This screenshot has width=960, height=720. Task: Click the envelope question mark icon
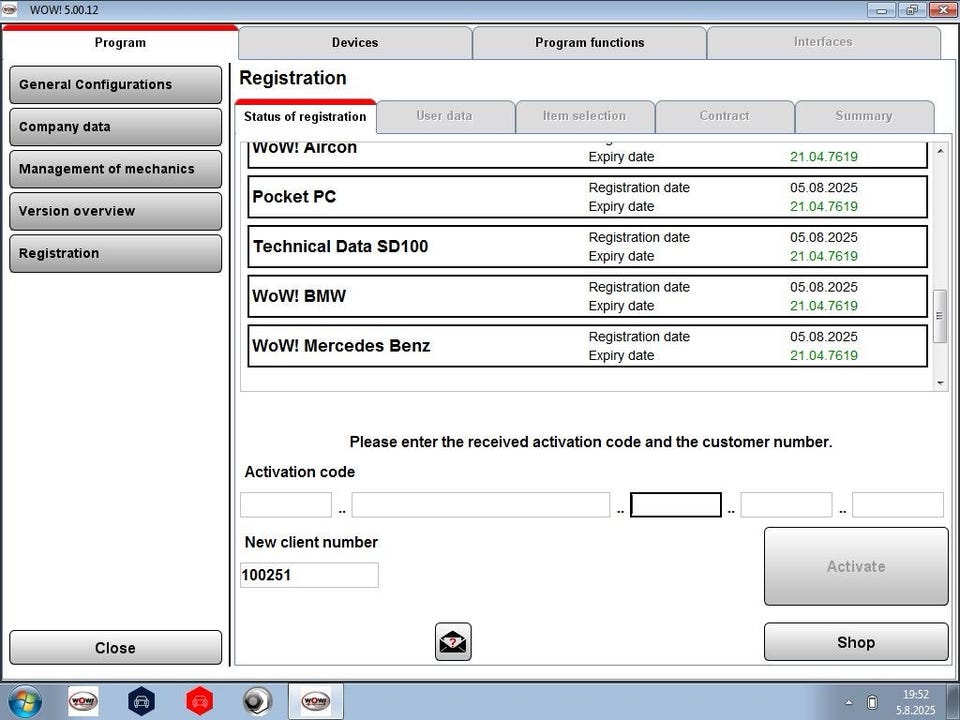coord(453,642)
